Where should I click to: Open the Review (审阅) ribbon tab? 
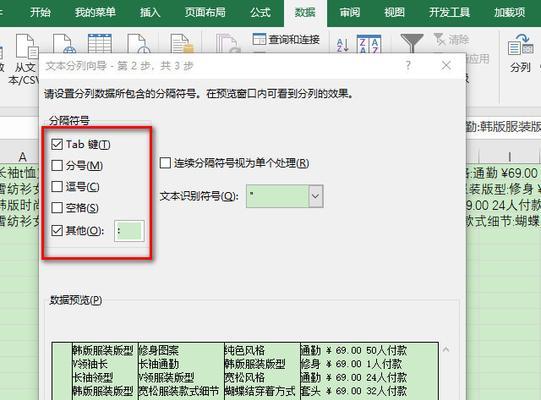coord(350,13)
